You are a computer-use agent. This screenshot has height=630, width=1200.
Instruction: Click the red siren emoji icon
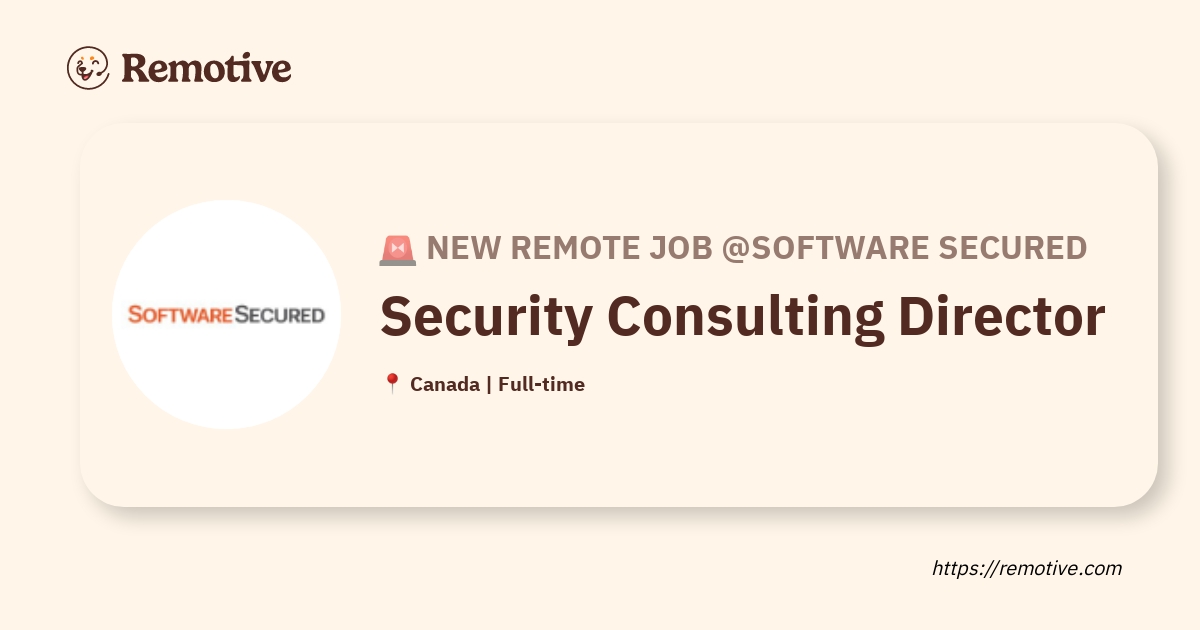click(397, 248)
